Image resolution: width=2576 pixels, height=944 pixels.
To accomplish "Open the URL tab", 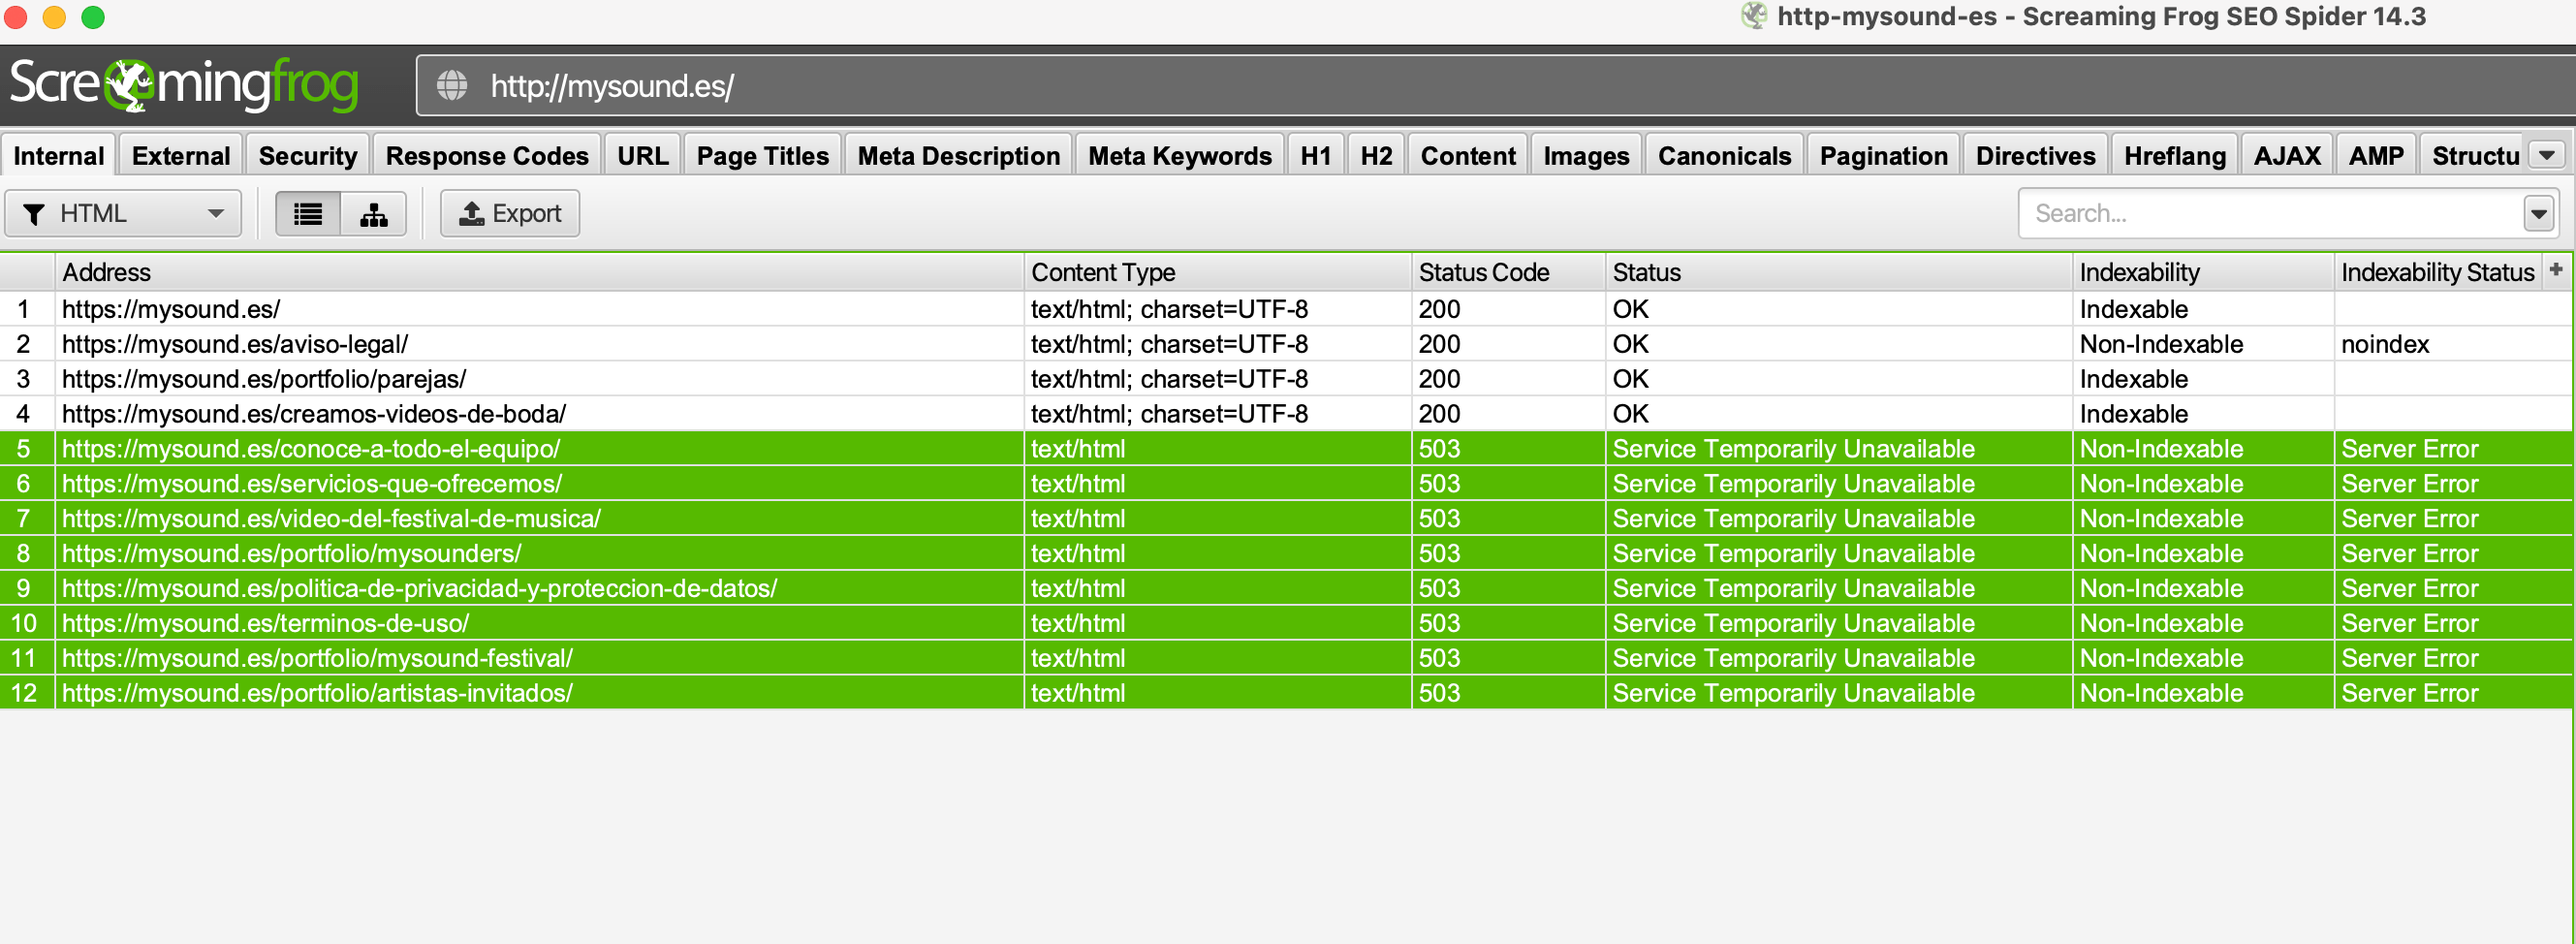I will point(643,156).
